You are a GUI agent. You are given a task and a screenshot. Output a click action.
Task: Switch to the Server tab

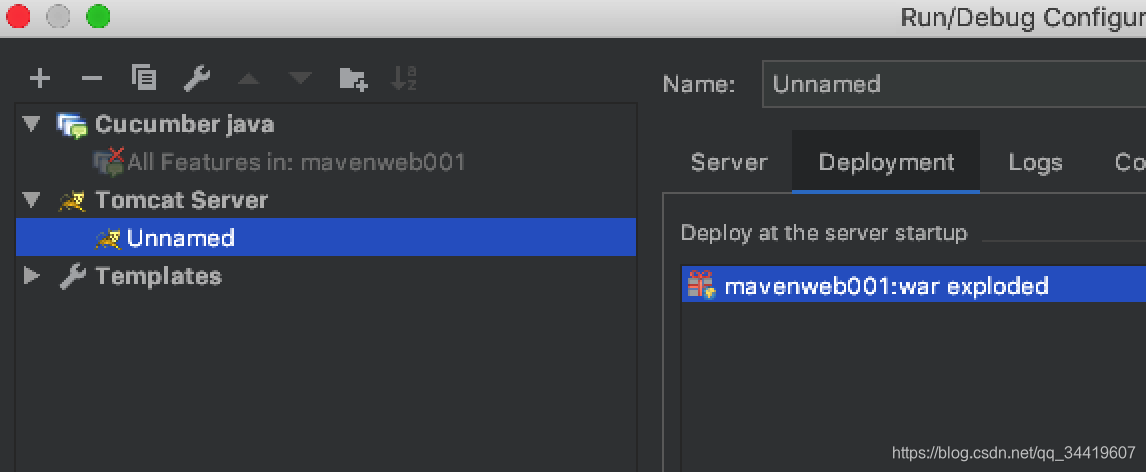point(729,162)
